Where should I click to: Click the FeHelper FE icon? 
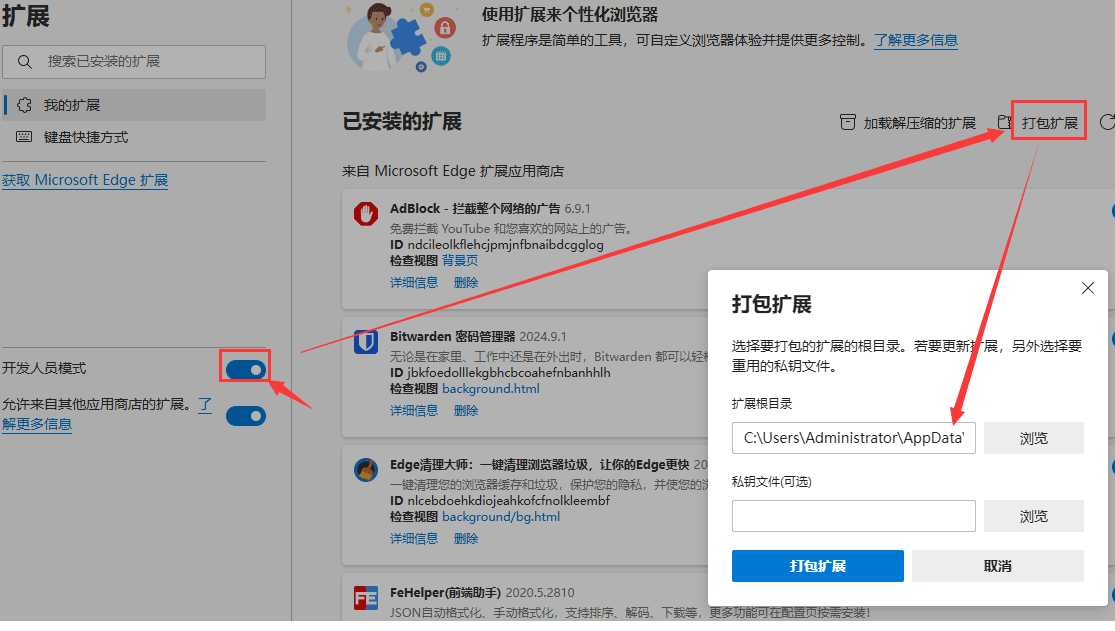point(366,598)
